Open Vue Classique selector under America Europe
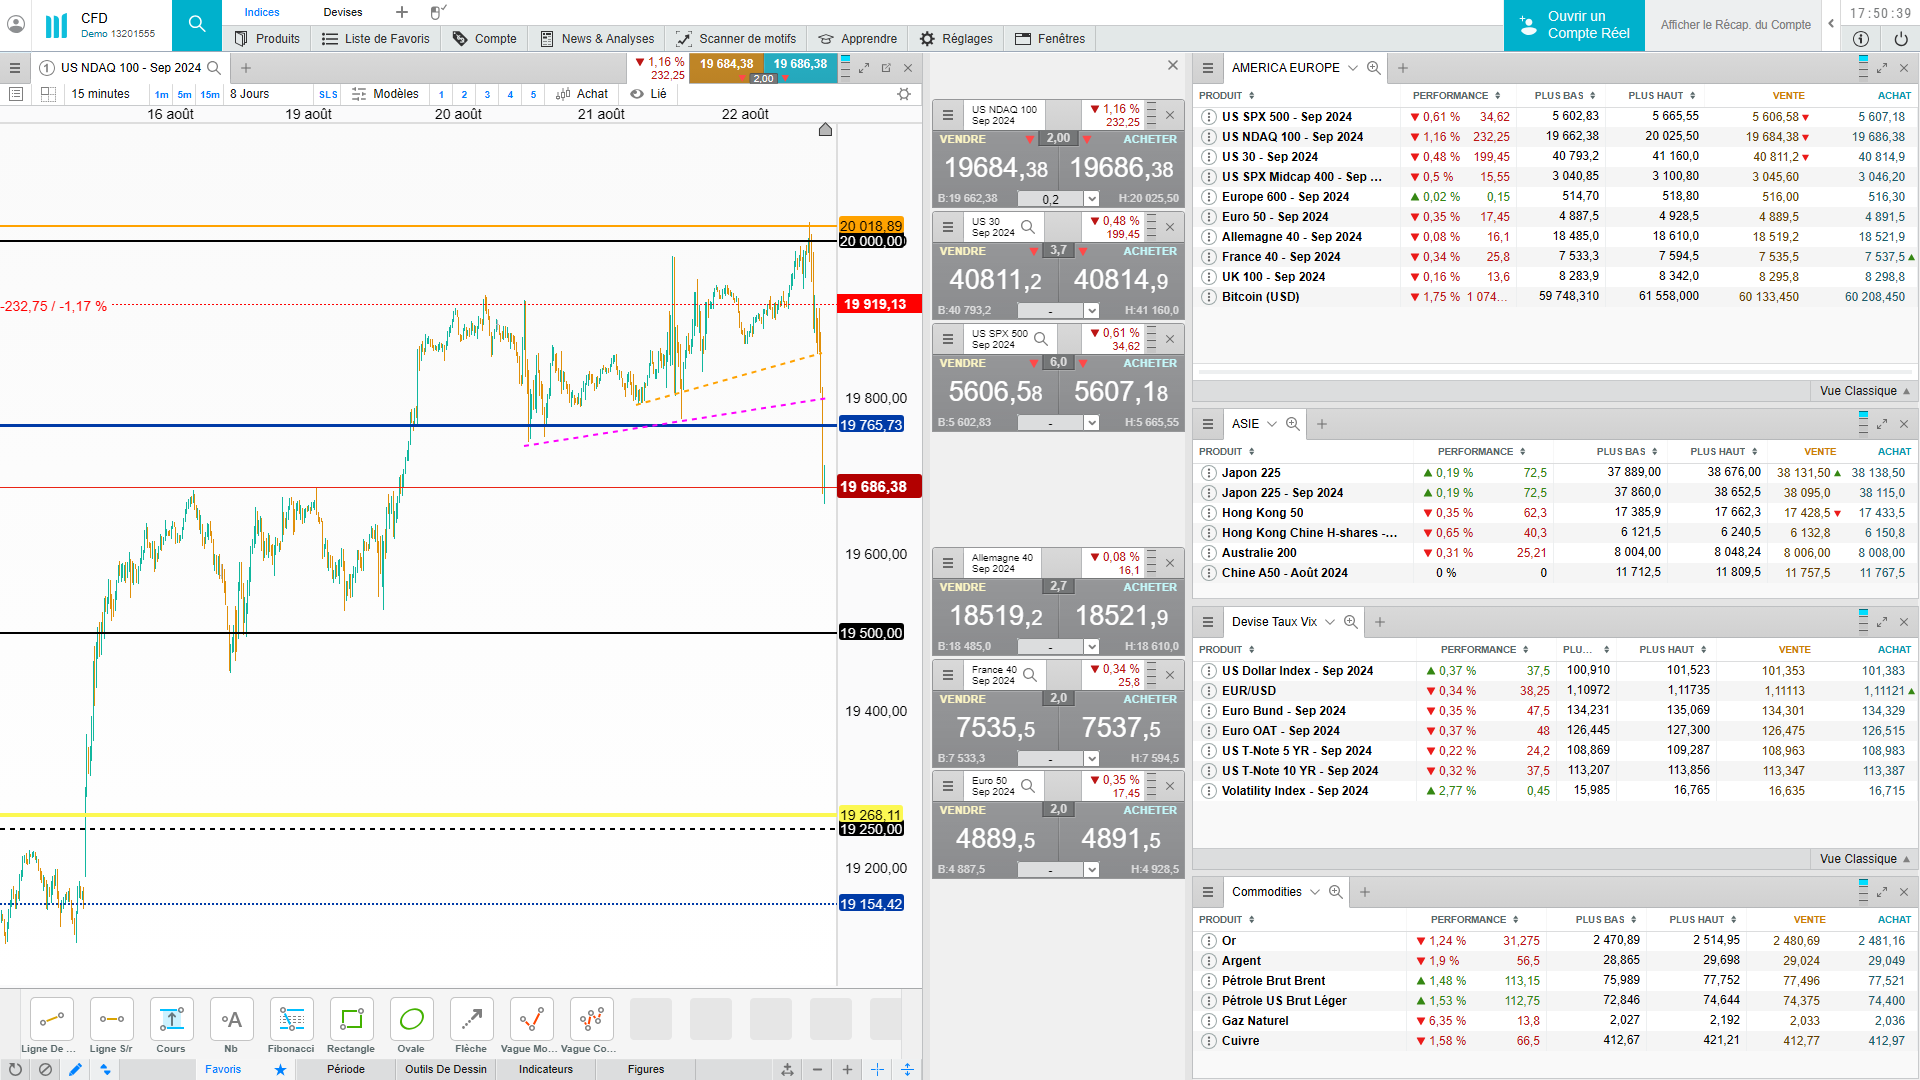Screen dimensions: 1920x1080 coord(1863,391)
